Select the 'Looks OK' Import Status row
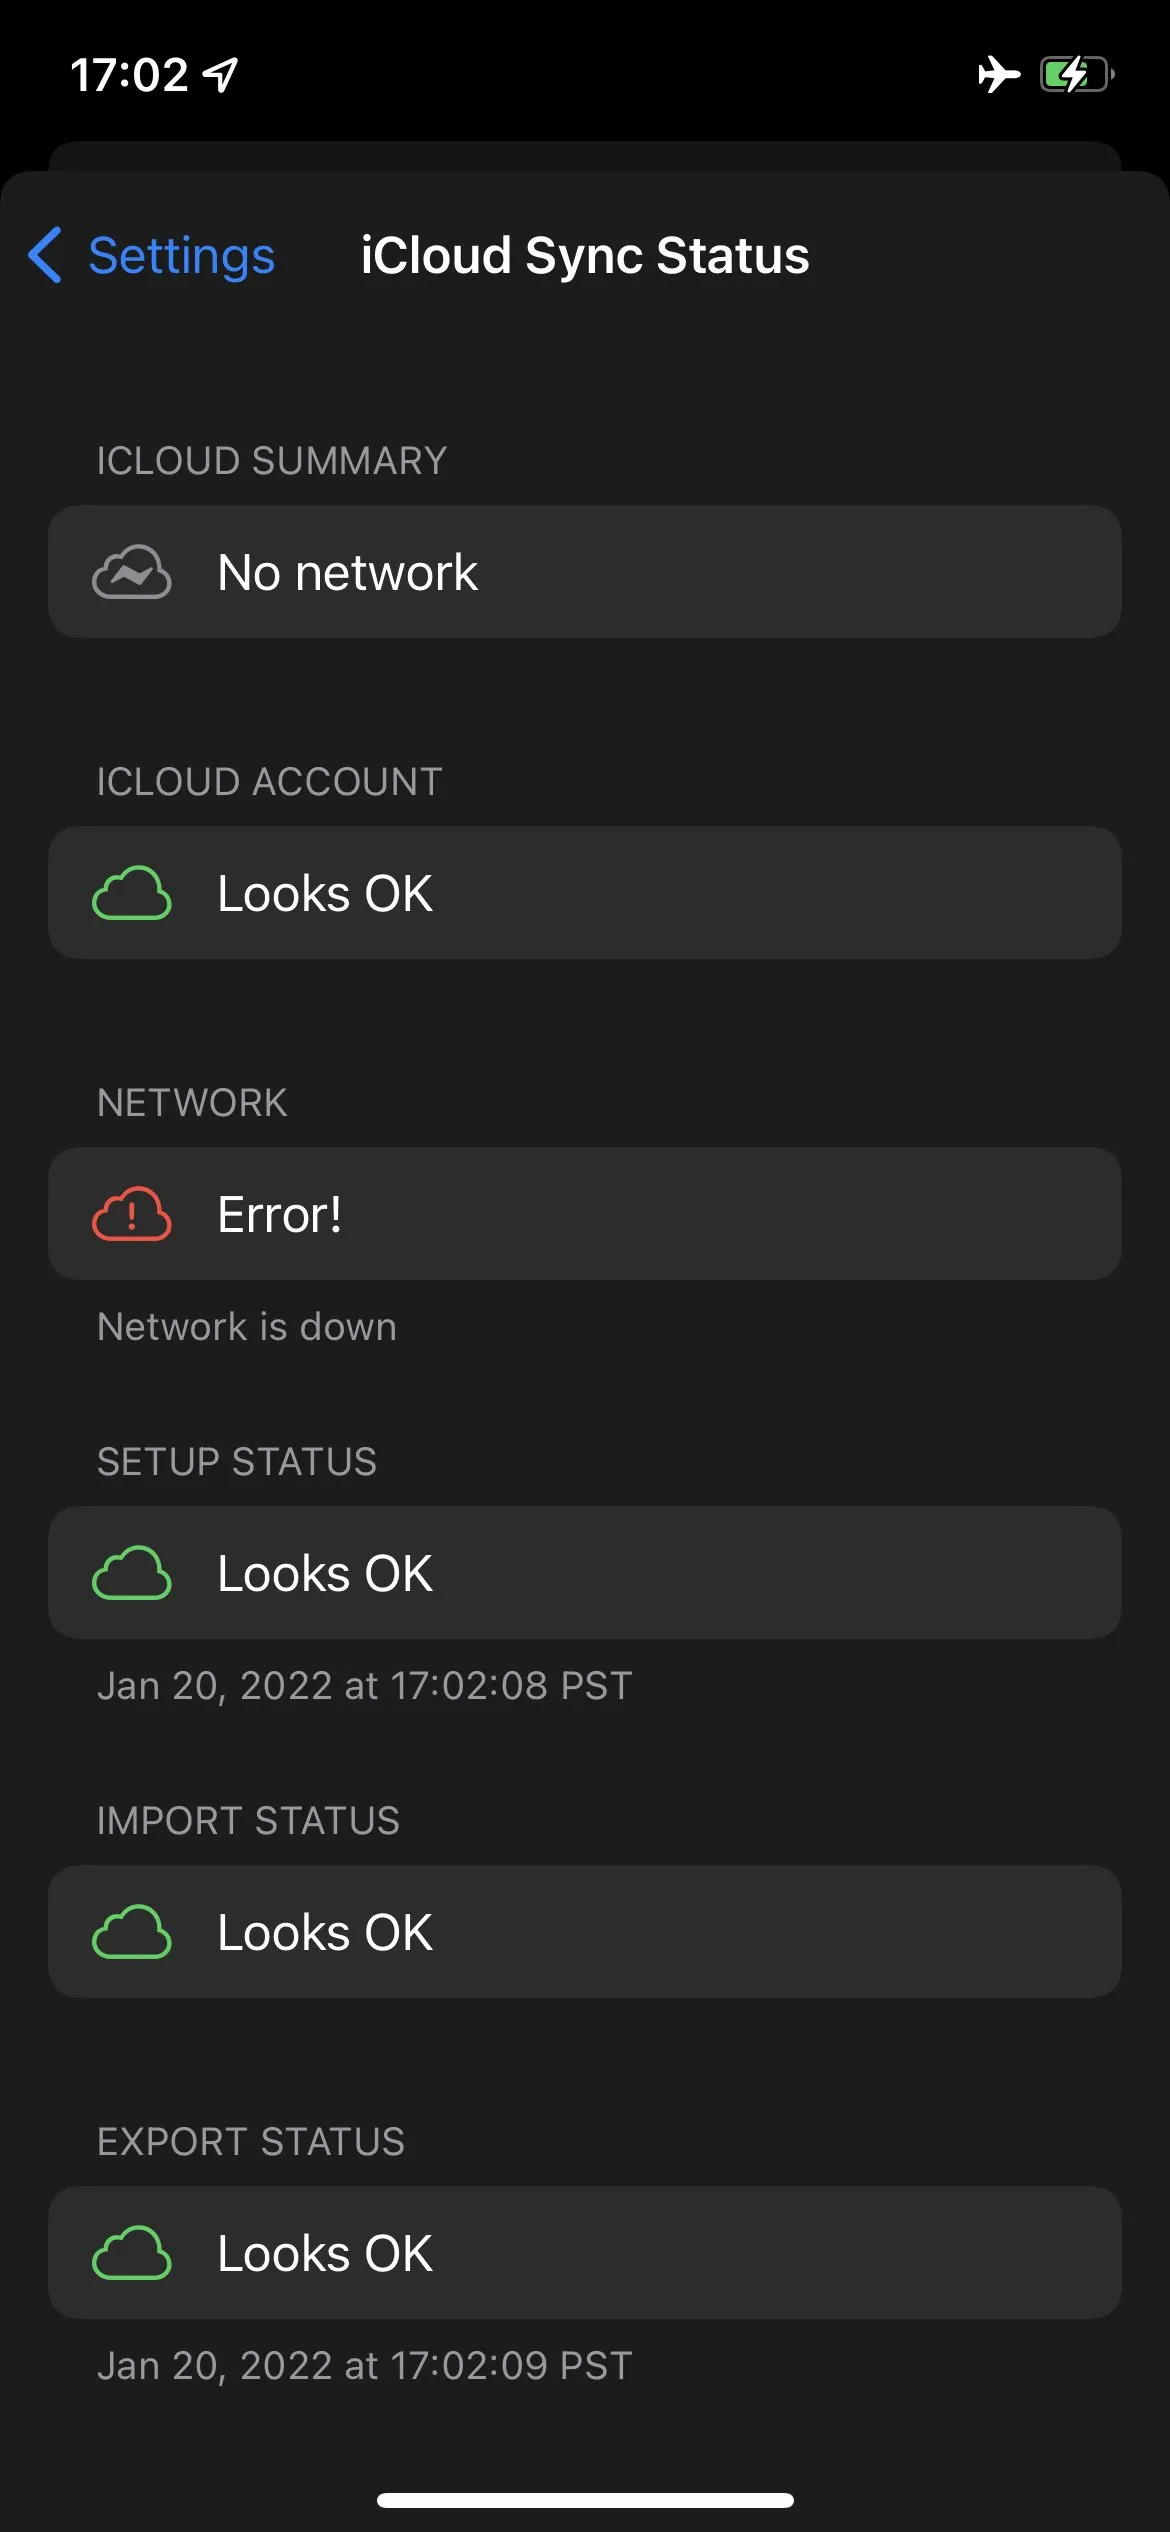1170x2532 pixels. tap(585, 1932)
